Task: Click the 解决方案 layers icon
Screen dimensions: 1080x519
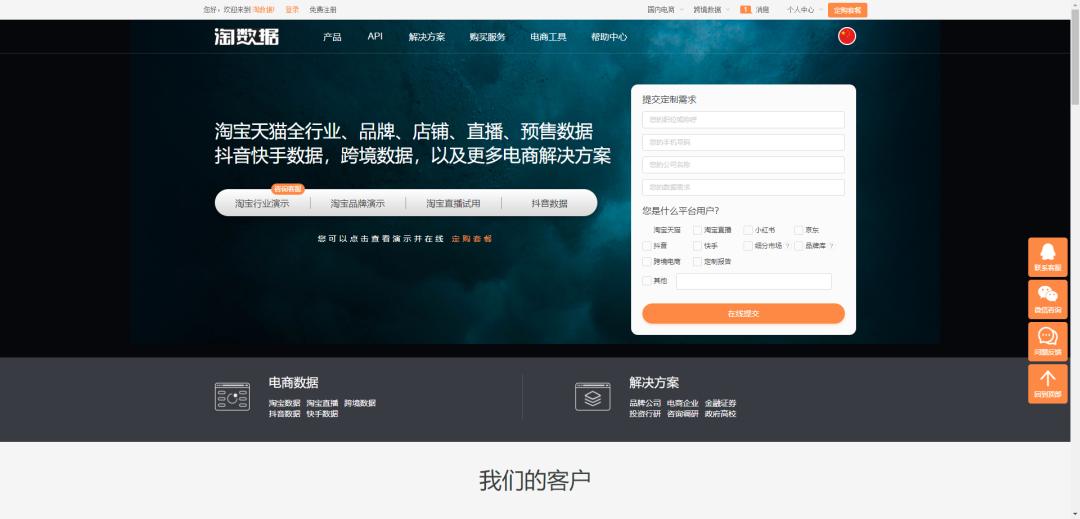Action: [592, 396]
